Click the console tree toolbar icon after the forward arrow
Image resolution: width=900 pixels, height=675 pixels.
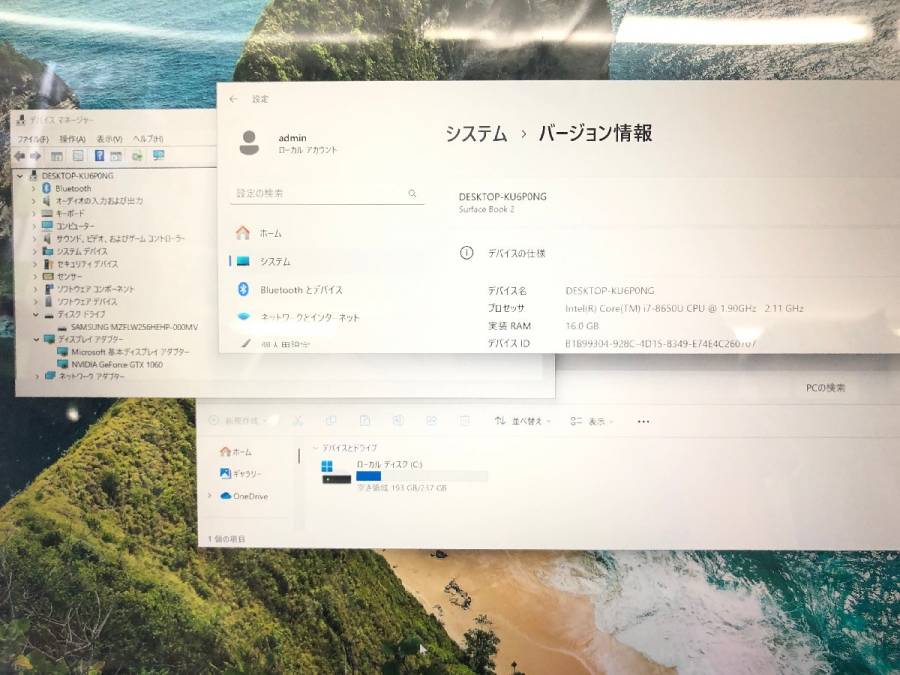56,156
